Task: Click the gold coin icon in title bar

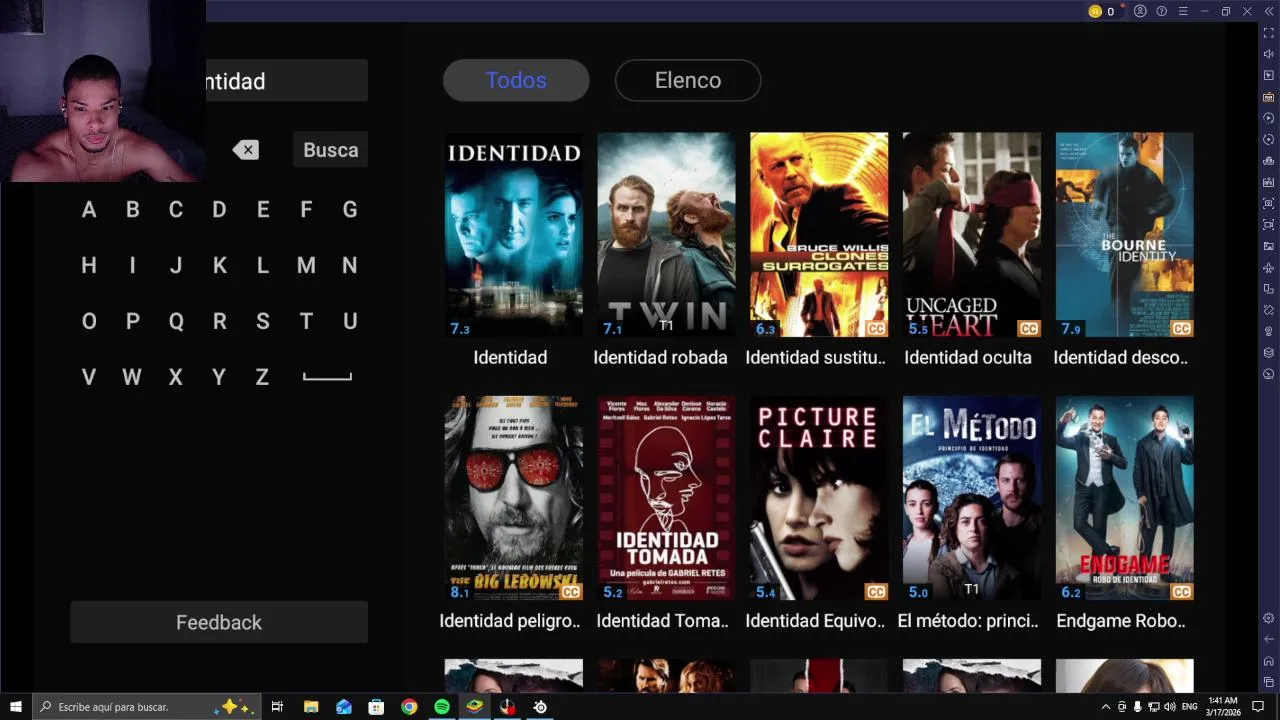Action: click(x=1095, y=11)
